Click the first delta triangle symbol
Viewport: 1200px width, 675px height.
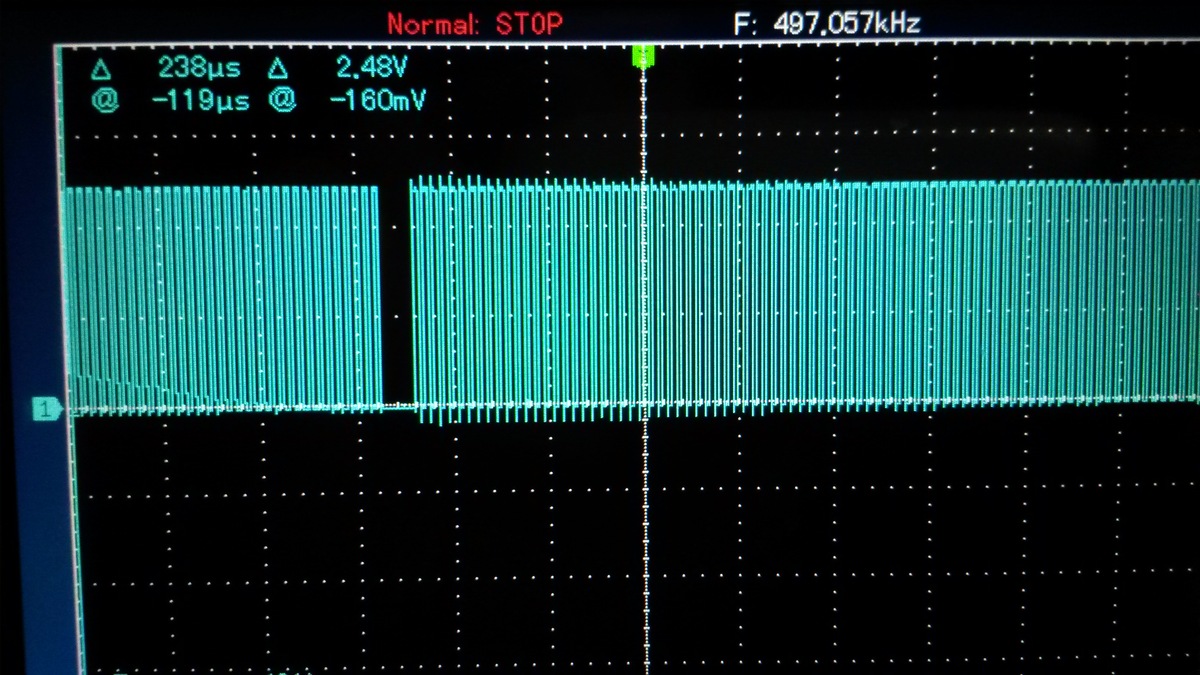100,69
